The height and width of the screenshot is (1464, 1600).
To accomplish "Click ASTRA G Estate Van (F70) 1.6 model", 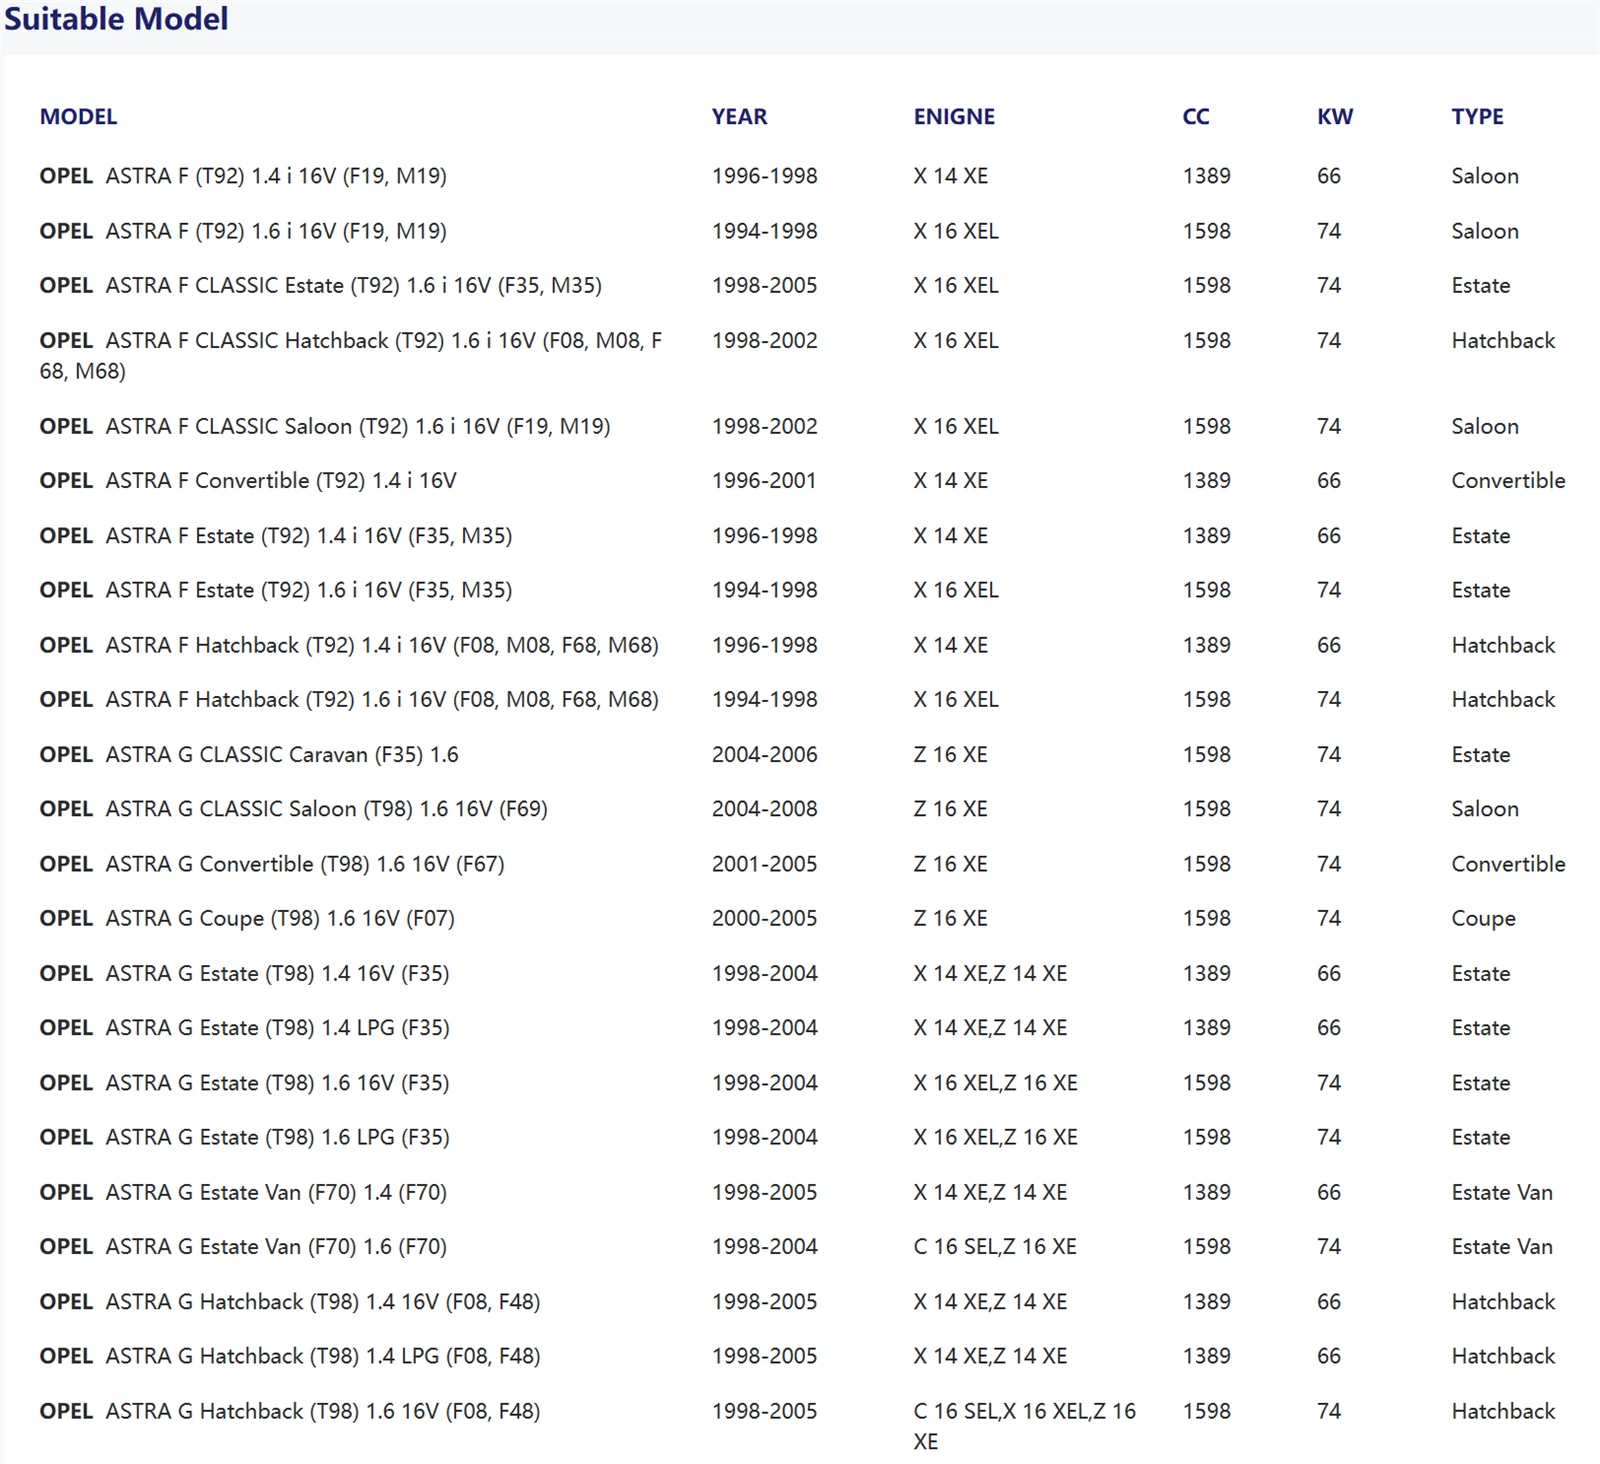I will click(243, 1246).
